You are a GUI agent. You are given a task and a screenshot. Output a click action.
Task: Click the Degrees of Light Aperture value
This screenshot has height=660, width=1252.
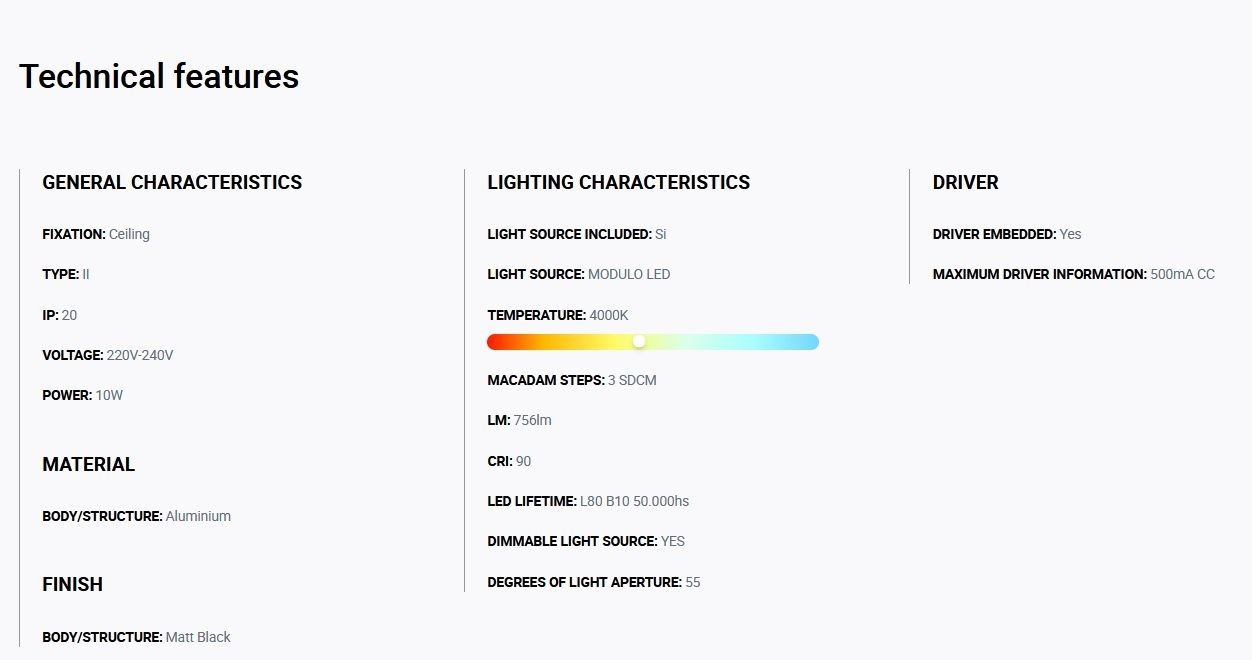(693, 582)
